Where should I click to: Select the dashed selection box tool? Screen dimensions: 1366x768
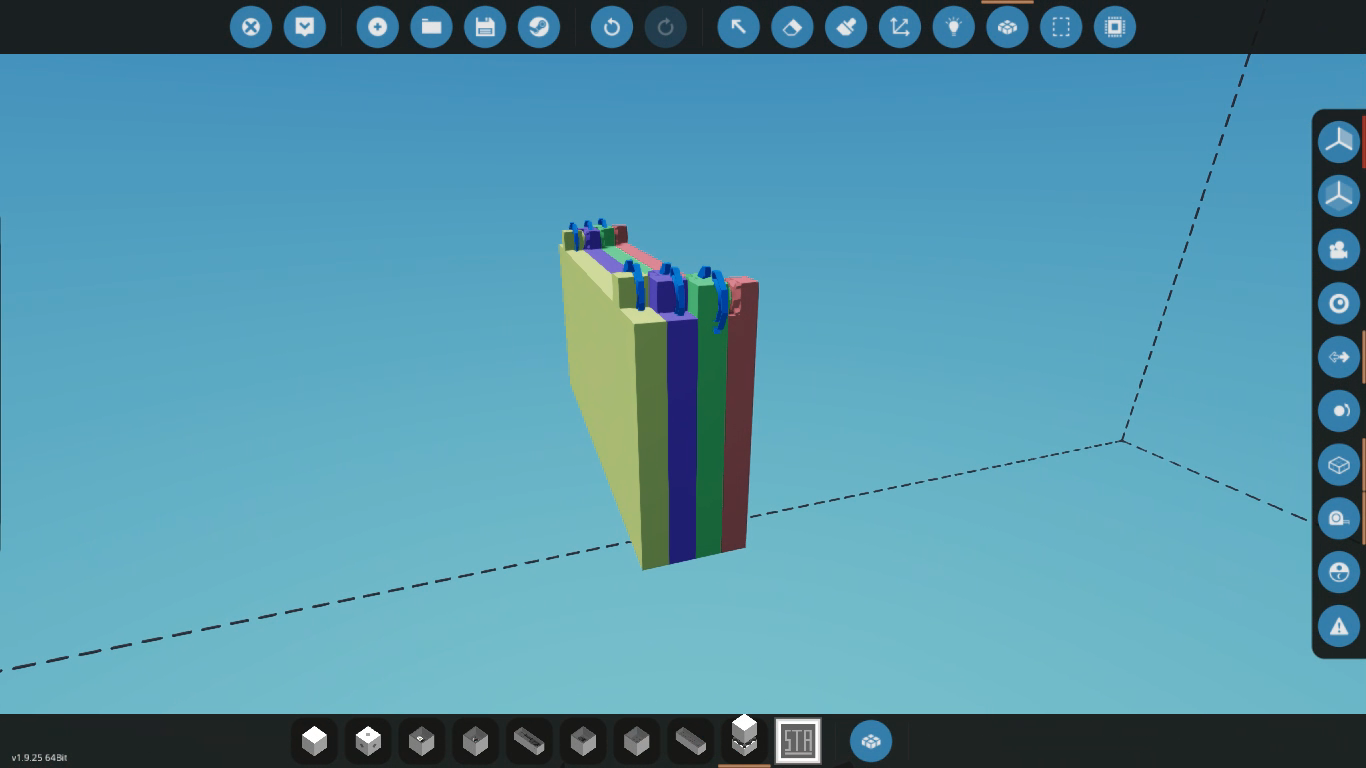click(1061, 27)
